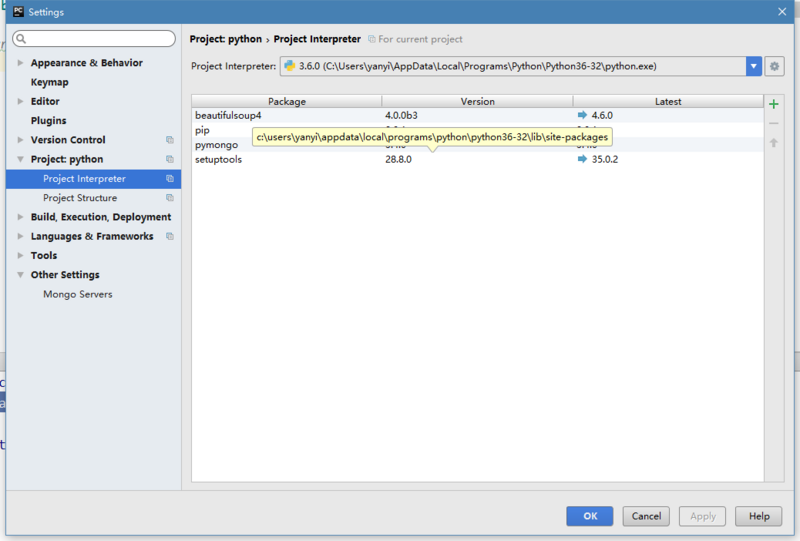Sort by Version column header
Viewport: 800px width, 541px height.
(x=478, y=101)
